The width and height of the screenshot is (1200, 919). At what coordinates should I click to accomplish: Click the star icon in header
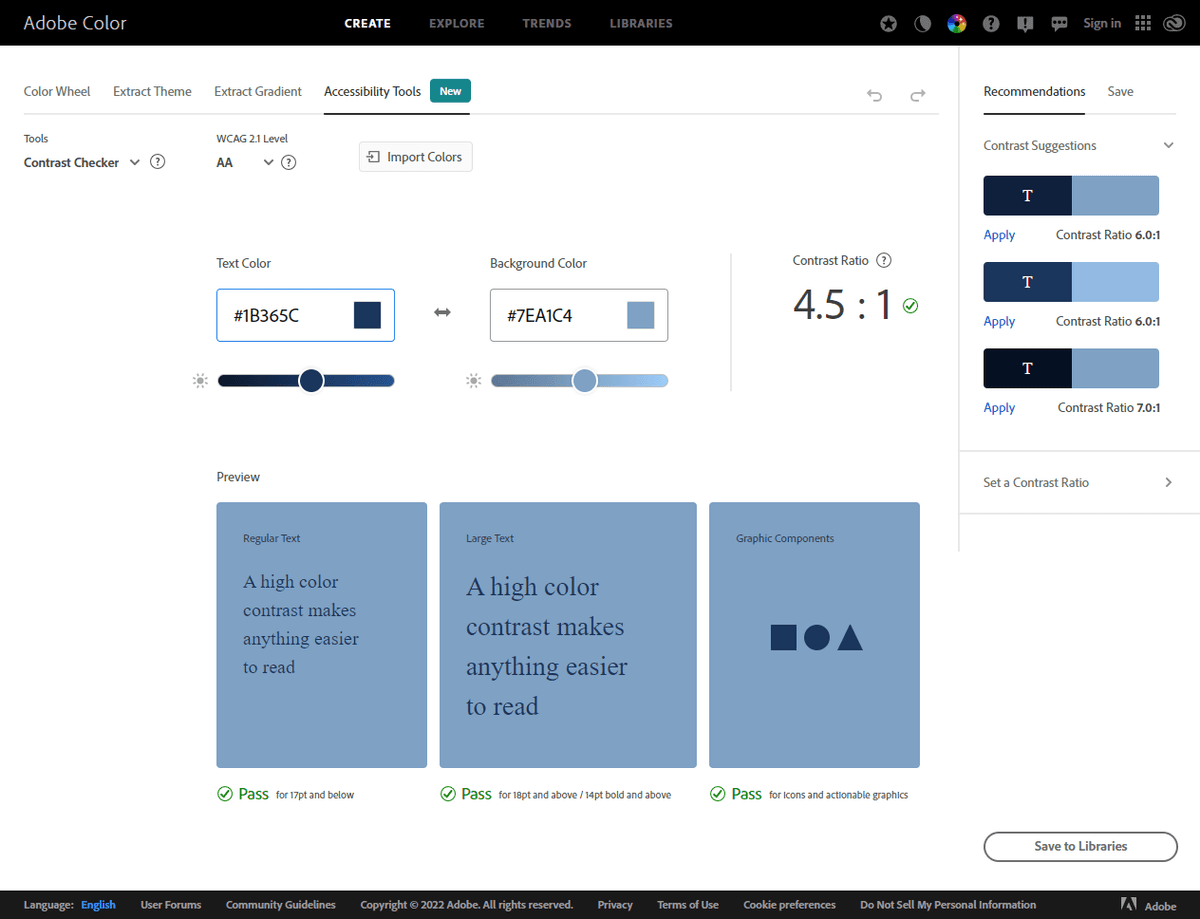point(888,24)
